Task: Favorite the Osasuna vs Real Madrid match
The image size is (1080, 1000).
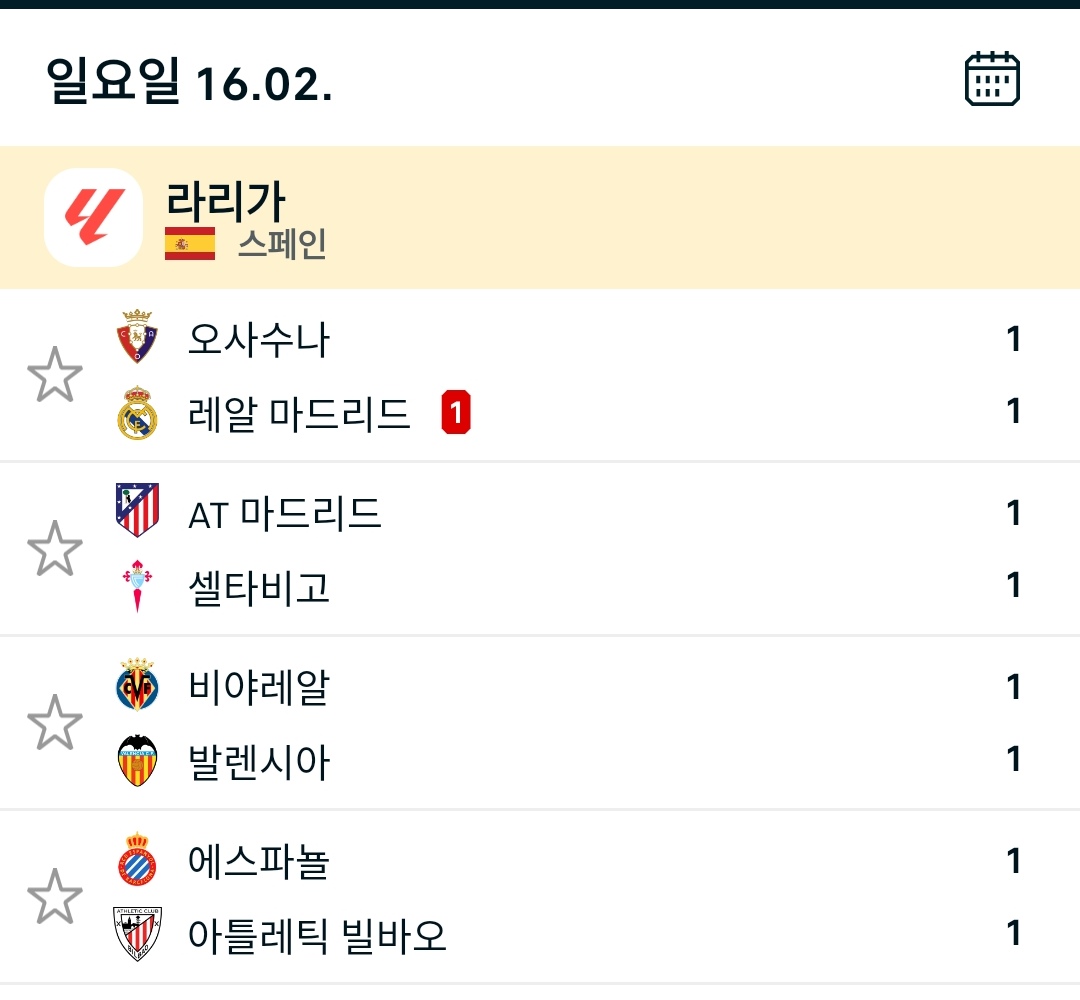Action: pos(54,375)
